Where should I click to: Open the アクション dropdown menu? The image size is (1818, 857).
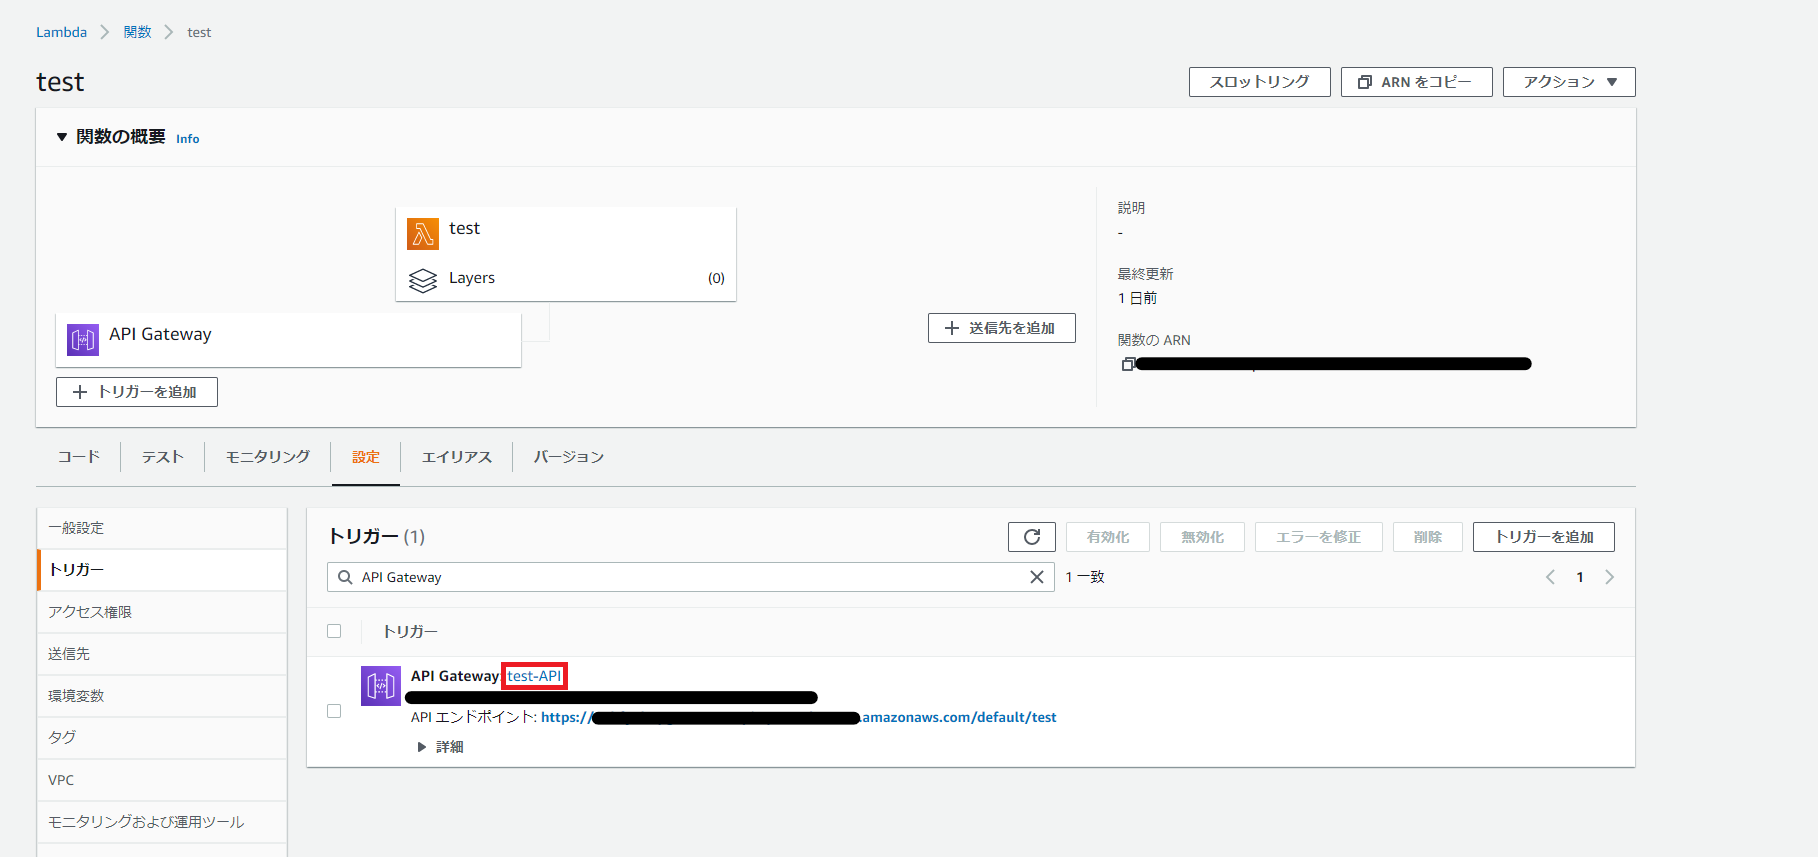(x=1569, y=82)
